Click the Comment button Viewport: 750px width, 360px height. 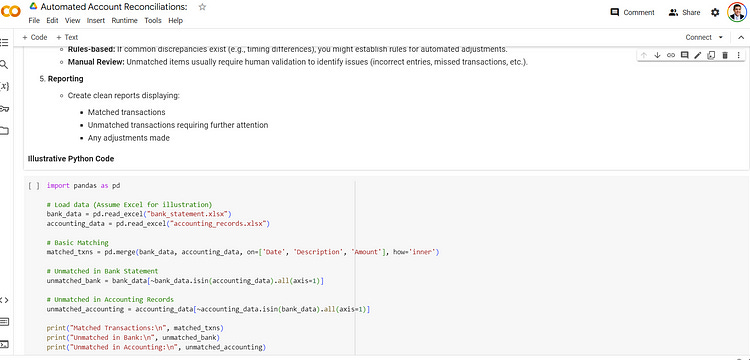coord(632,12)
